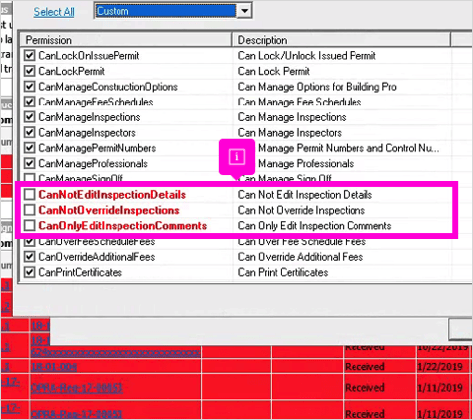Uncheck CanManagePermitNumbers checkbox
The height and width of the screenshot is (420, 473).
point(30,148)
